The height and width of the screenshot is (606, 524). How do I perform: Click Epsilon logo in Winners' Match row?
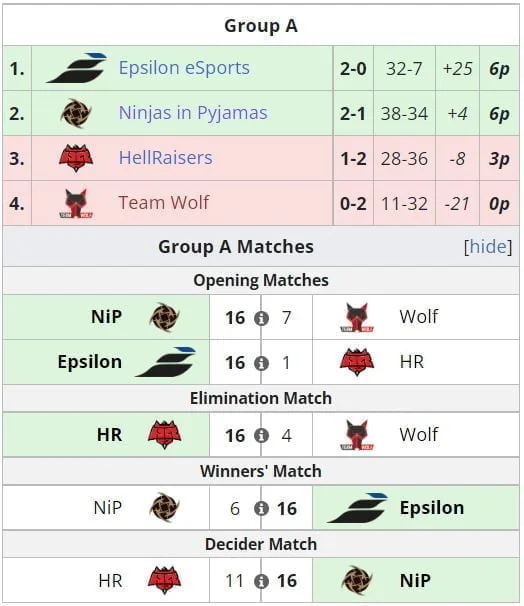coord(357,508)
